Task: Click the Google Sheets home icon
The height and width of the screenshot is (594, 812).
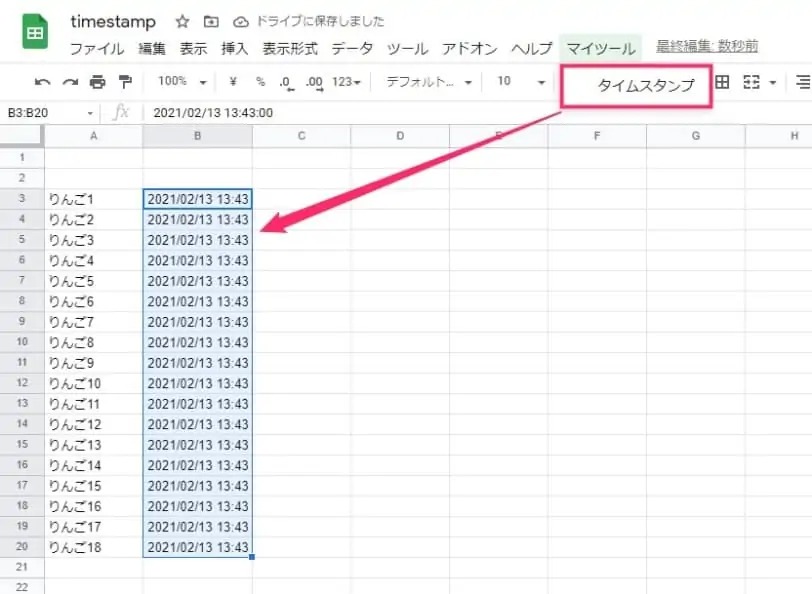Action: 36,33
